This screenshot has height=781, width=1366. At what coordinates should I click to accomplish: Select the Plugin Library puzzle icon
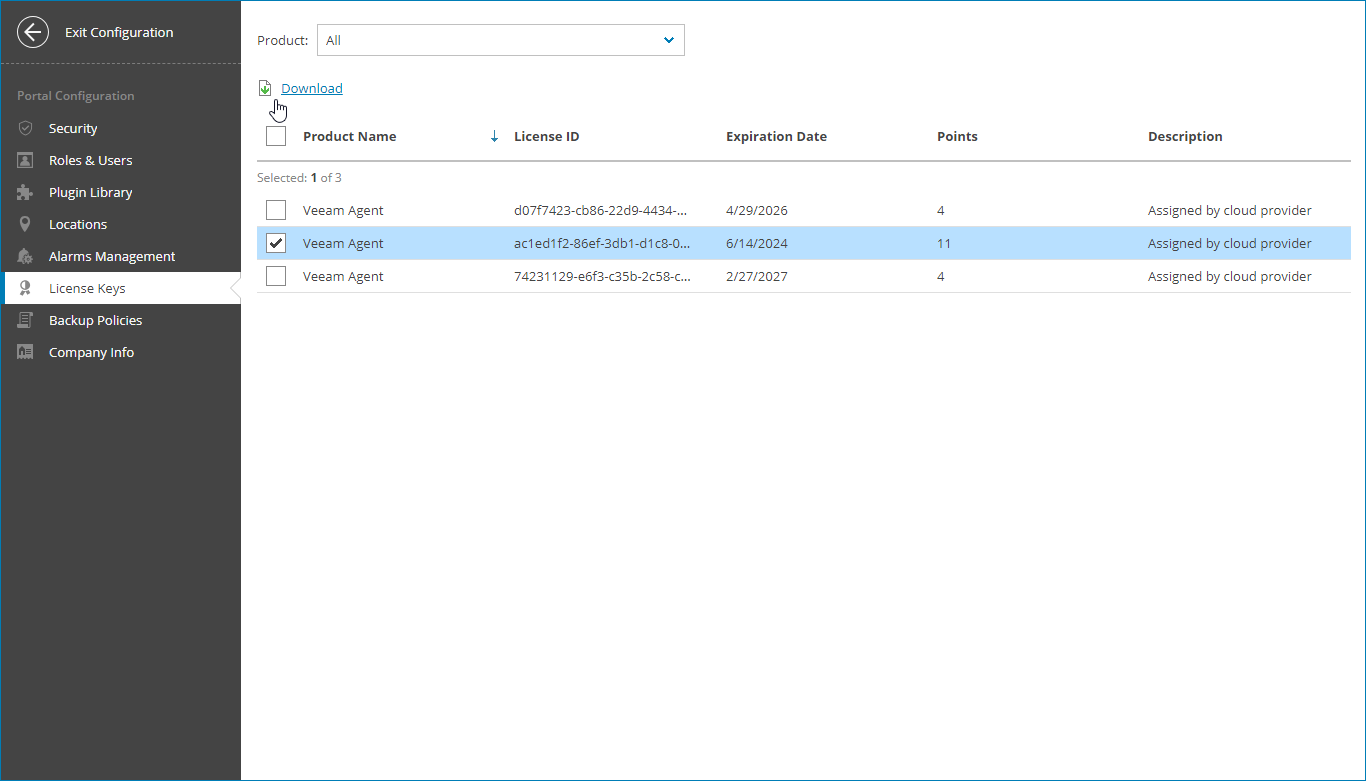pyautogui.click(x=24, y=192)
